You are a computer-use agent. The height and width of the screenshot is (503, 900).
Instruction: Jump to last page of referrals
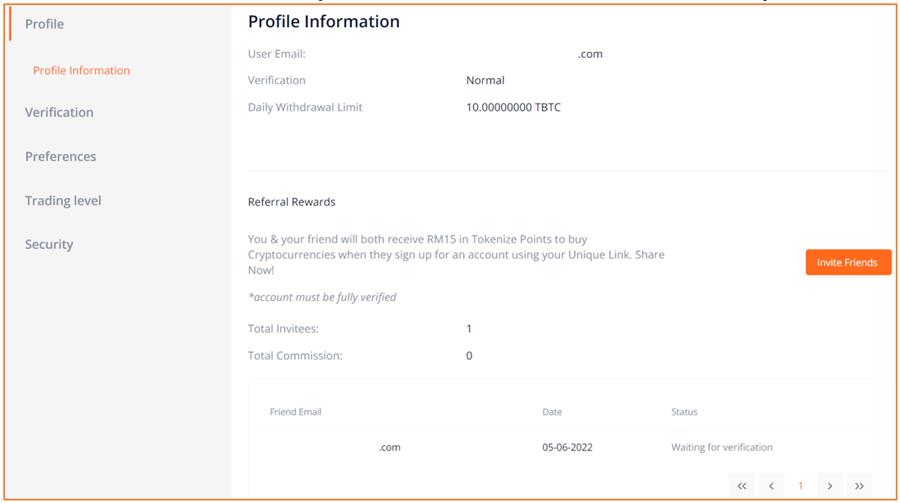[x=859, y=486]
